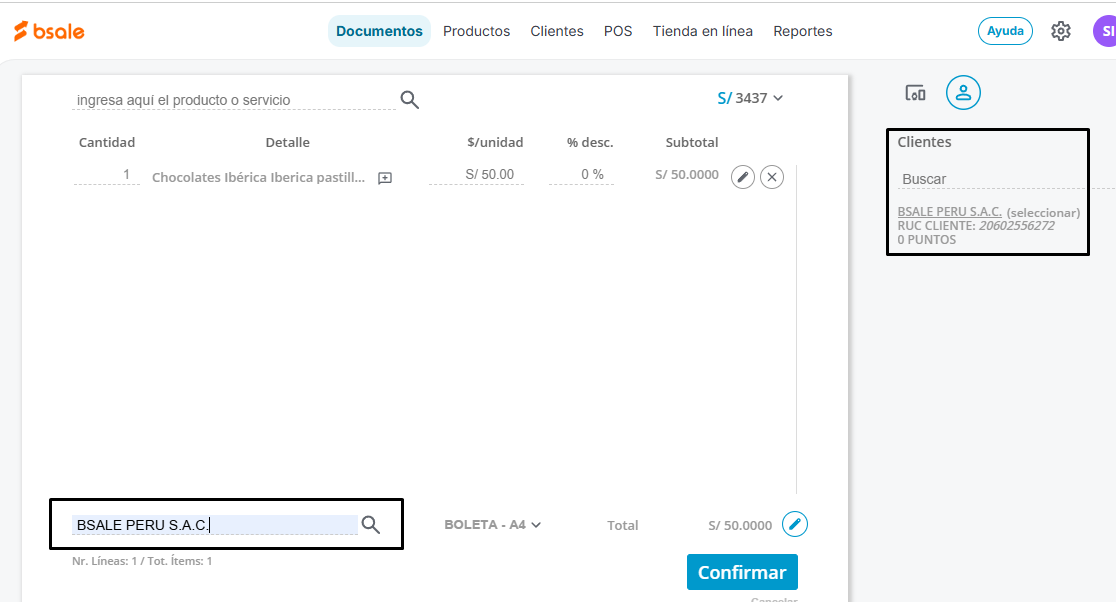
Task: Click the BSALE PERU S.A.C. client input
Action: click(x=214, y=525)
